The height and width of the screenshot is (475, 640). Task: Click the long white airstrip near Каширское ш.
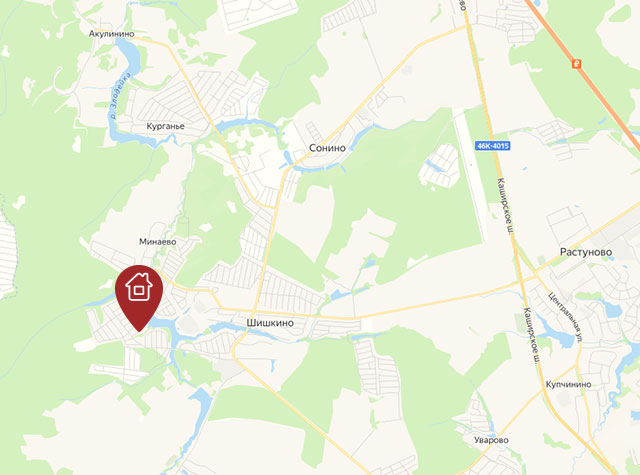[x=470, y=175]
